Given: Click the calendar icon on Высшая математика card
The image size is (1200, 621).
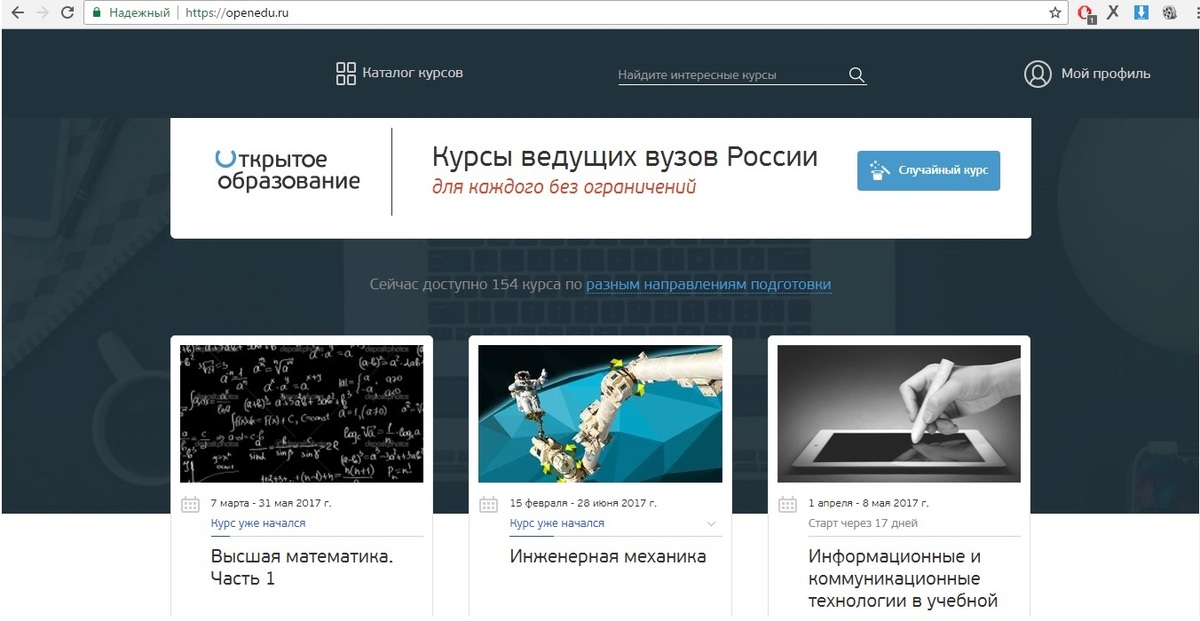Looking at the screenshot, I should (190, 504).
